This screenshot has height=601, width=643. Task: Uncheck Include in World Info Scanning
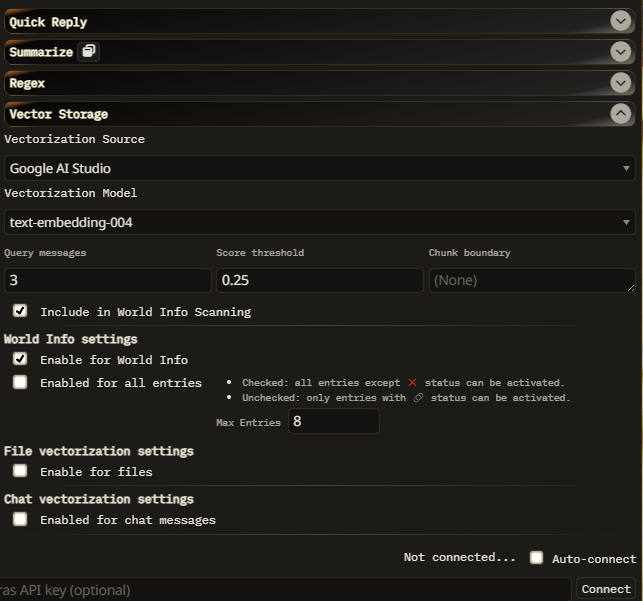coord(20,311)
